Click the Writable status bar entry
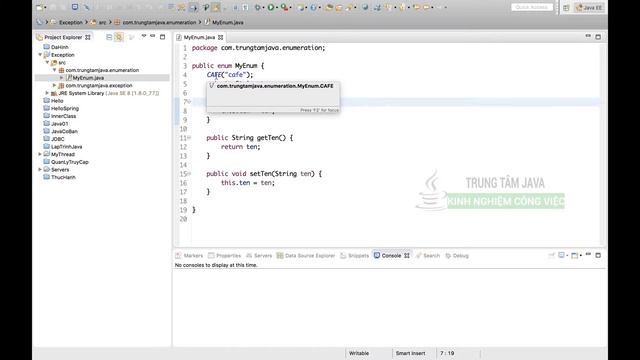Image resolution: width=640 pixels, height=360 pixels. tap(359, 353)
